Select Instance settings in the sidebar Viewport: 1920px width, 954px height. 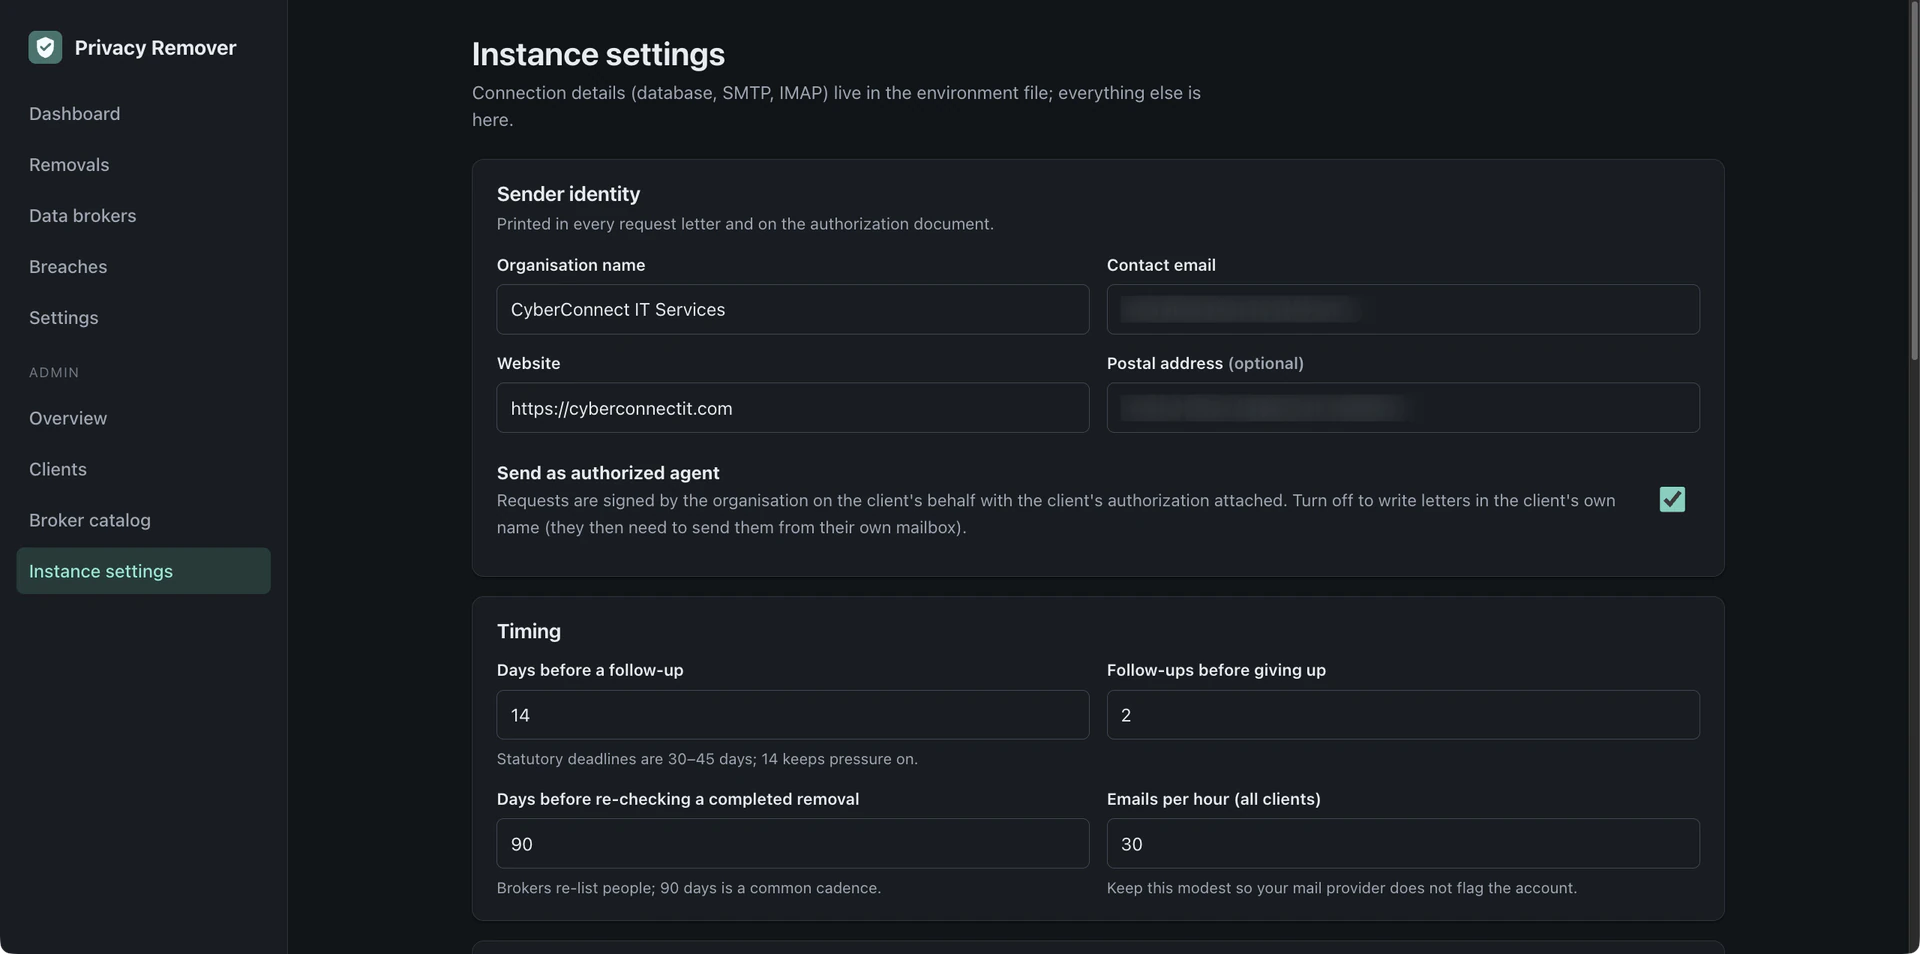click(x=143, y=571)
